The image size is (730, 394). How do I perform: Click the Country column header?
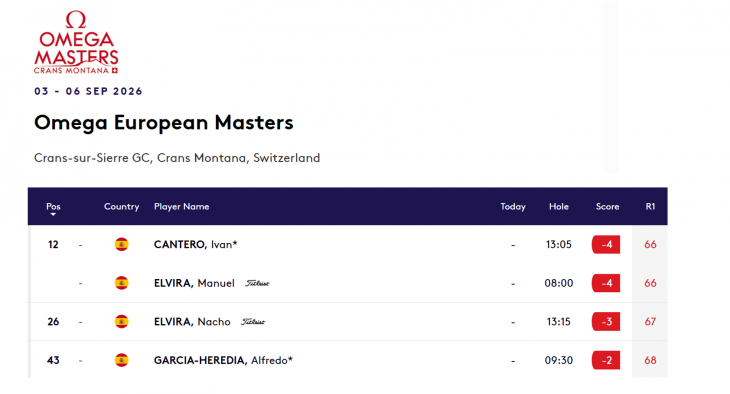[x=122, y=206]
